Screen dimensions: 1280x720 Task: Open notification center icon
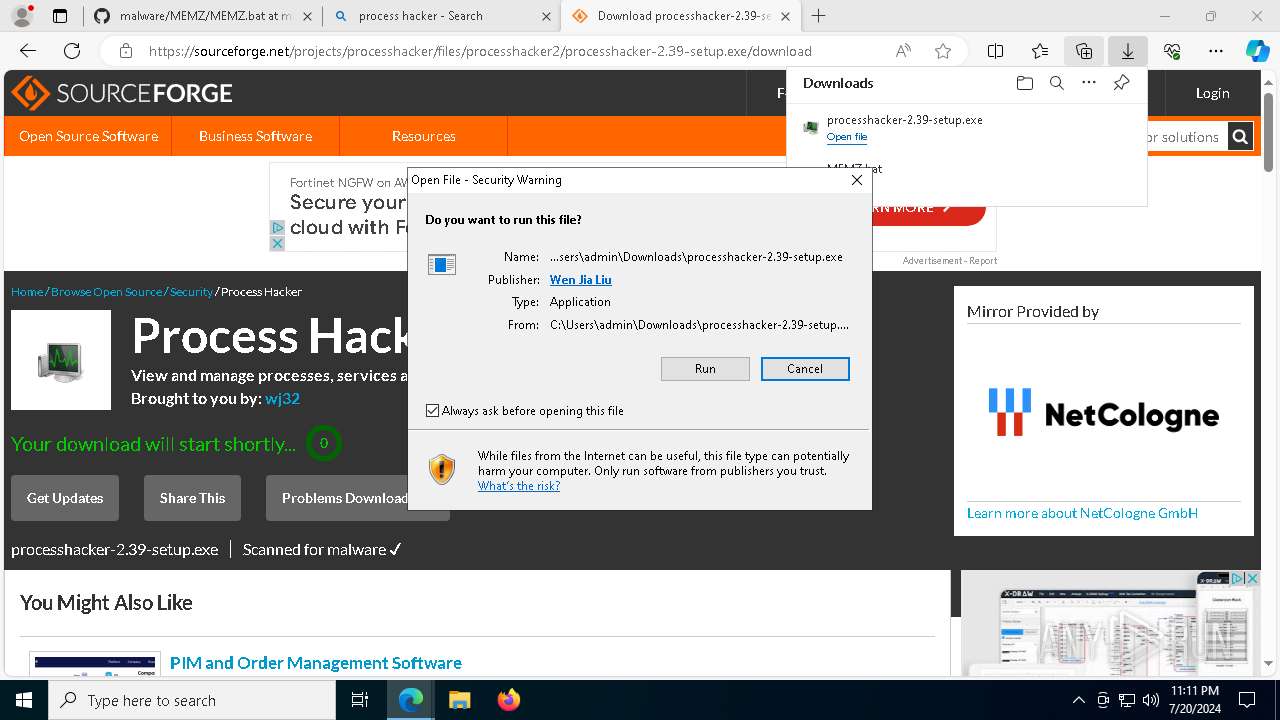coord(1247,700)
